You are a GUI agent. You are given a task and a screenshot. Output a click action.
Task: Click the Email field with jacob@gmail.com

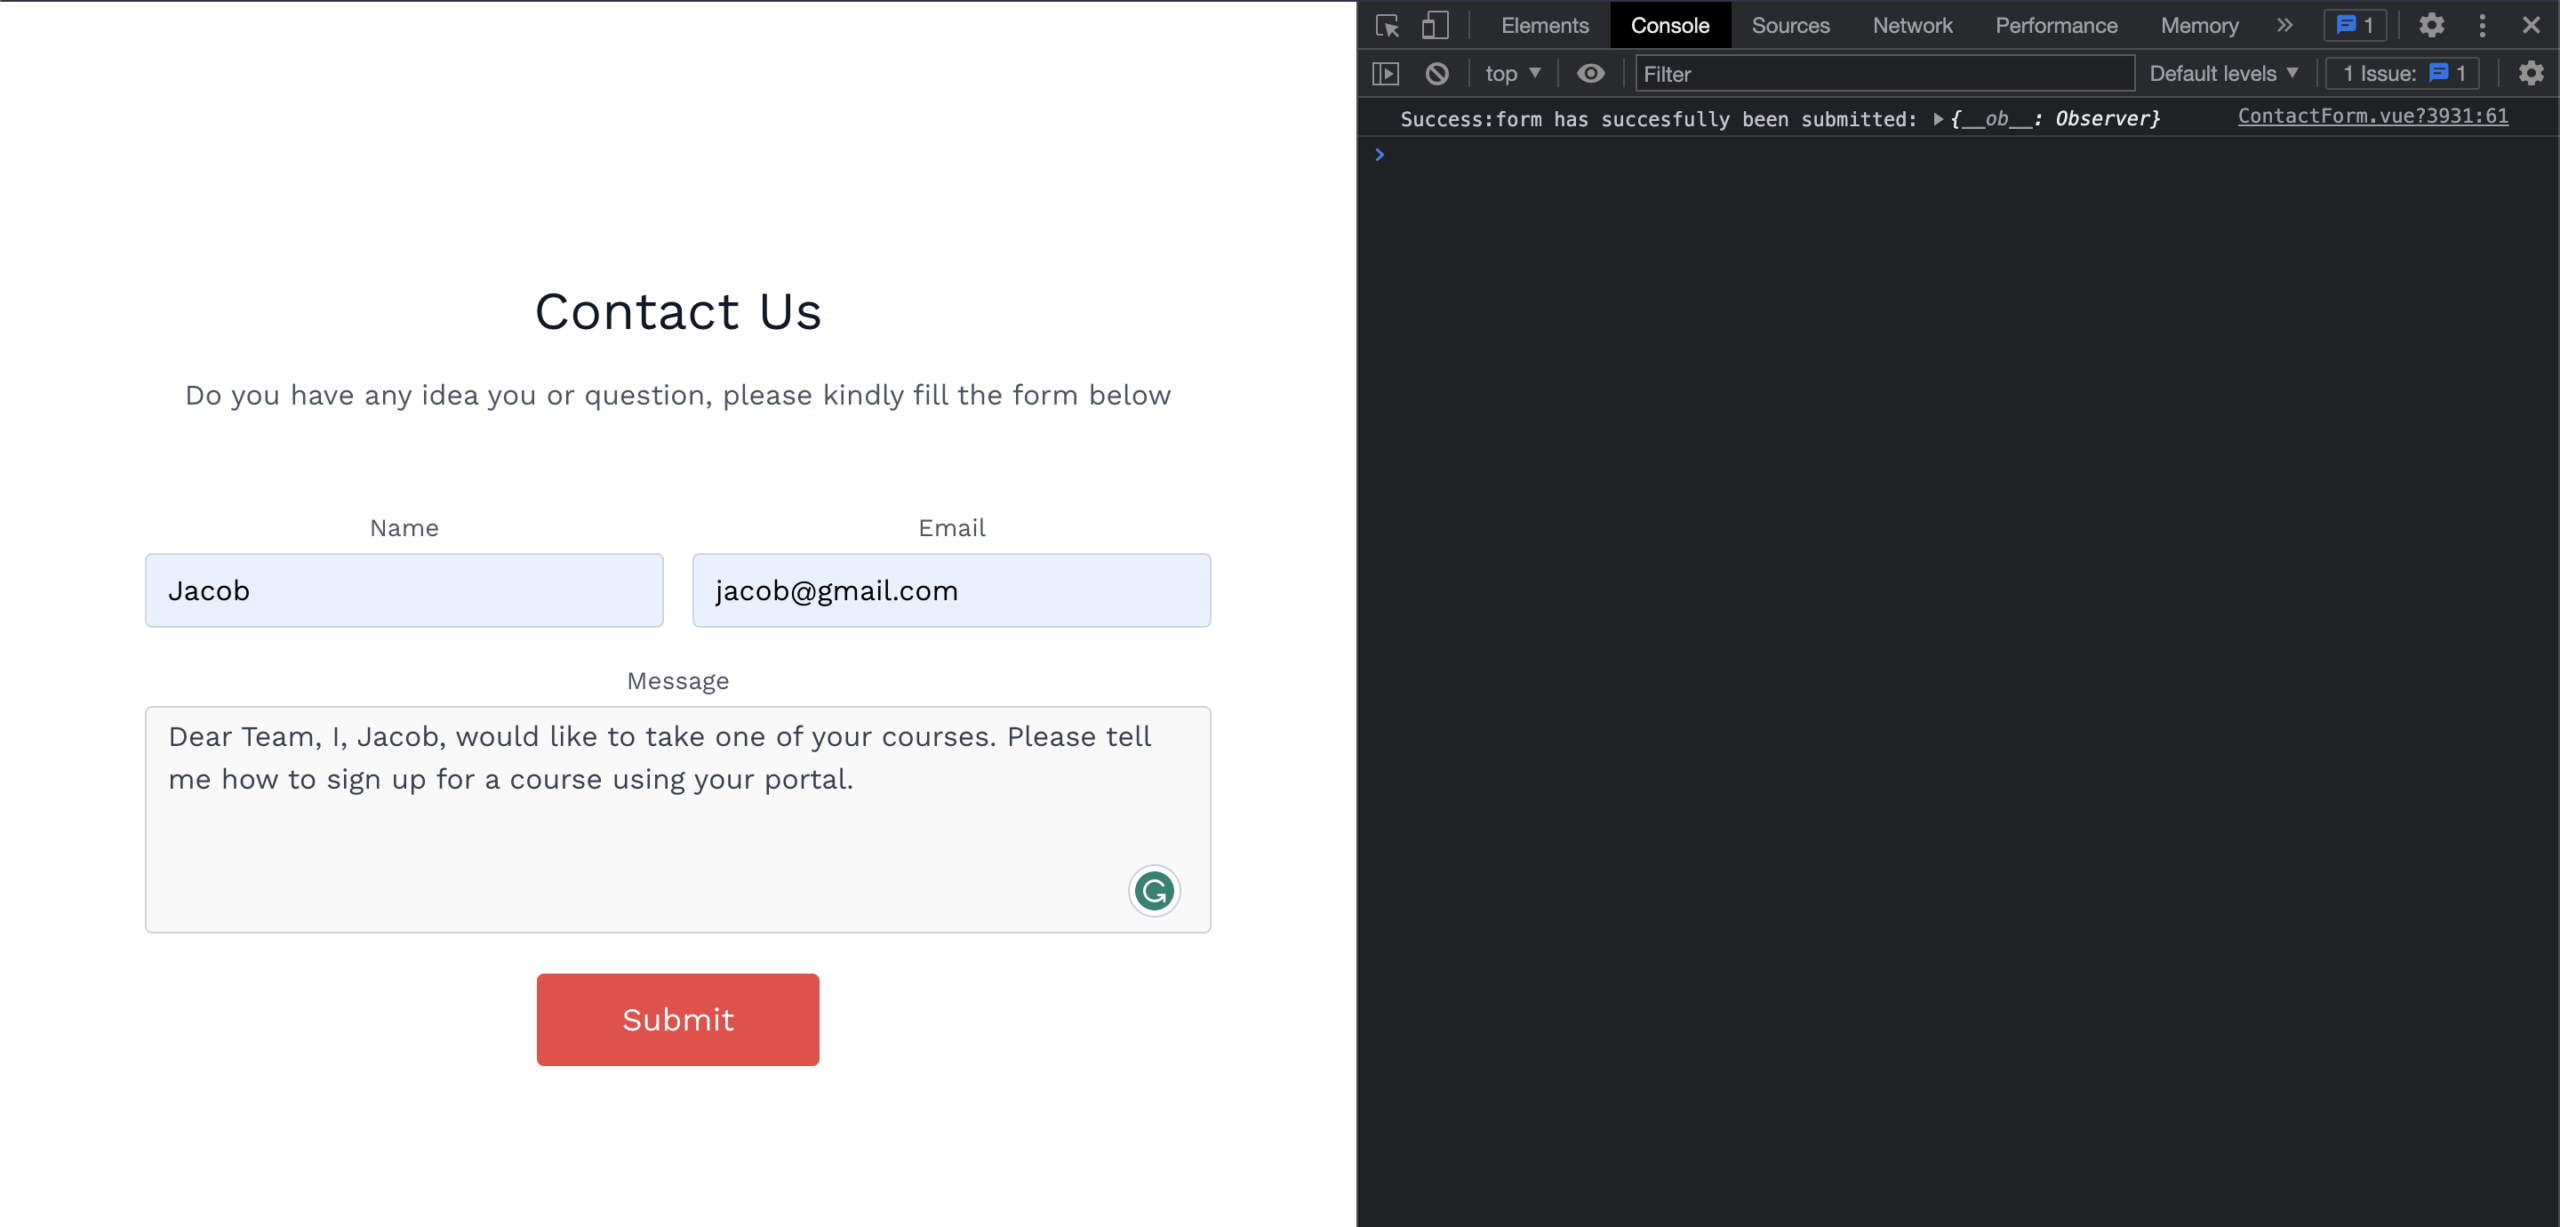951,590
